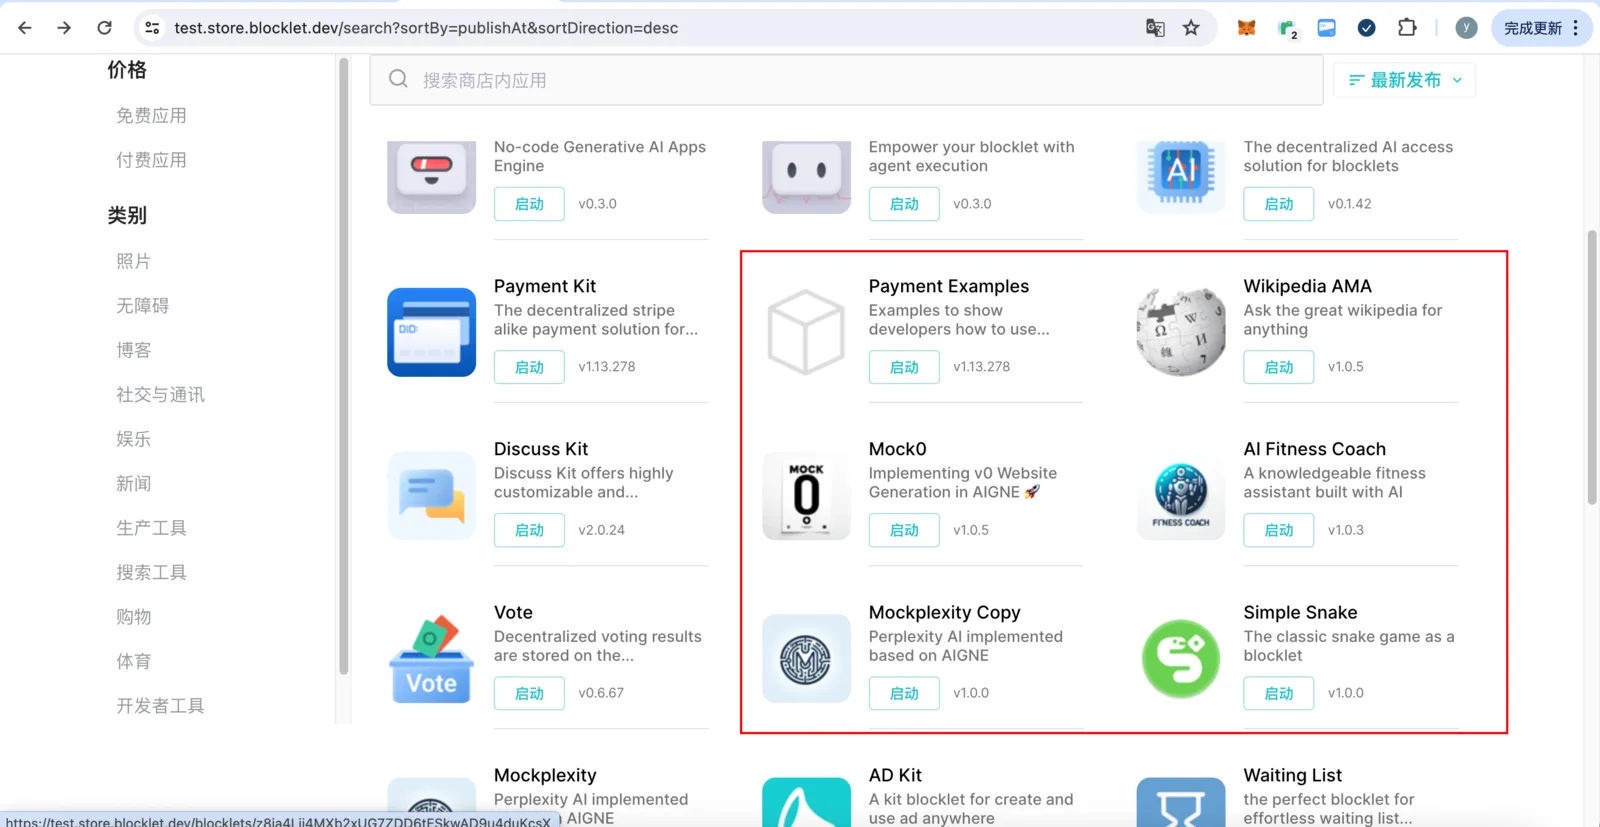The width and height of the screenshot is (1600, 827).
Task: Select the 无障碍 category
Action: pyautogui.click(x=142, y=306)
